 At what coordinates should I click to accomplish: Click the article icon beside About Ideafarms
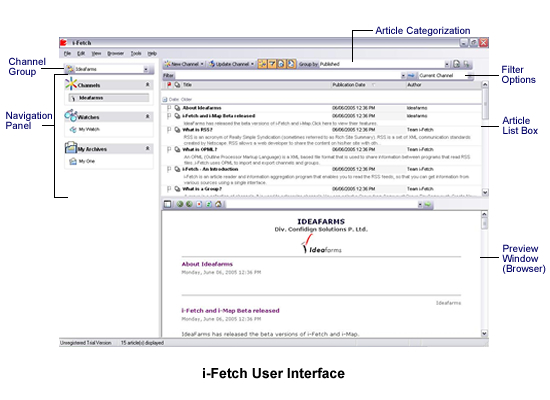(x=177, y=108)
